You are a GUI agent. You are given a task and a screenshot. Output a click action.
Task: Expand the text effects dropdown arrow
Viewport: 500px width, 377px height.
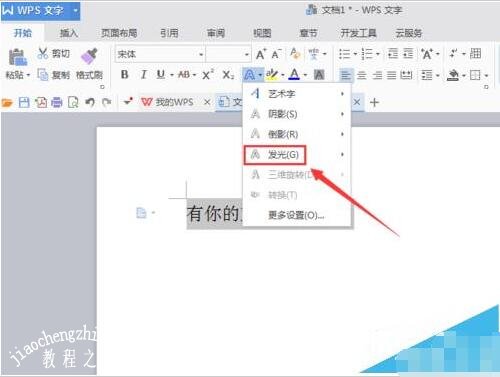tap(260, 75)
